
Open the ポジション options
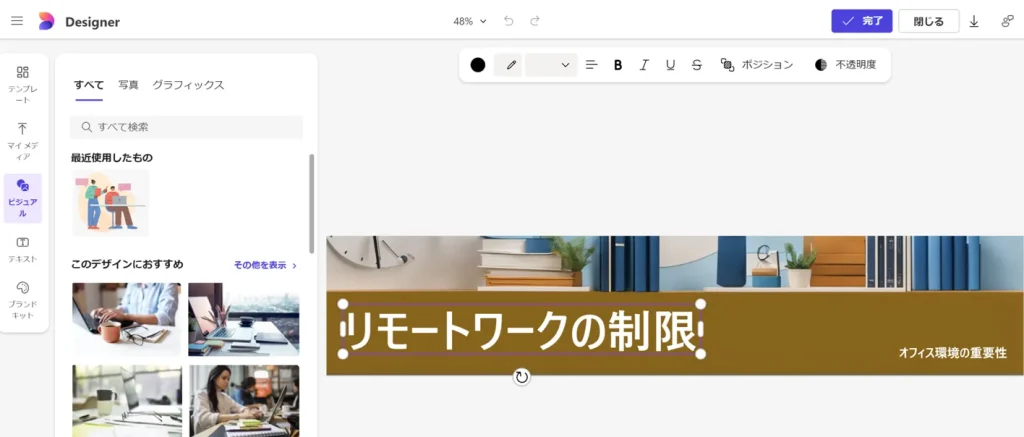(x=757, y=65)
